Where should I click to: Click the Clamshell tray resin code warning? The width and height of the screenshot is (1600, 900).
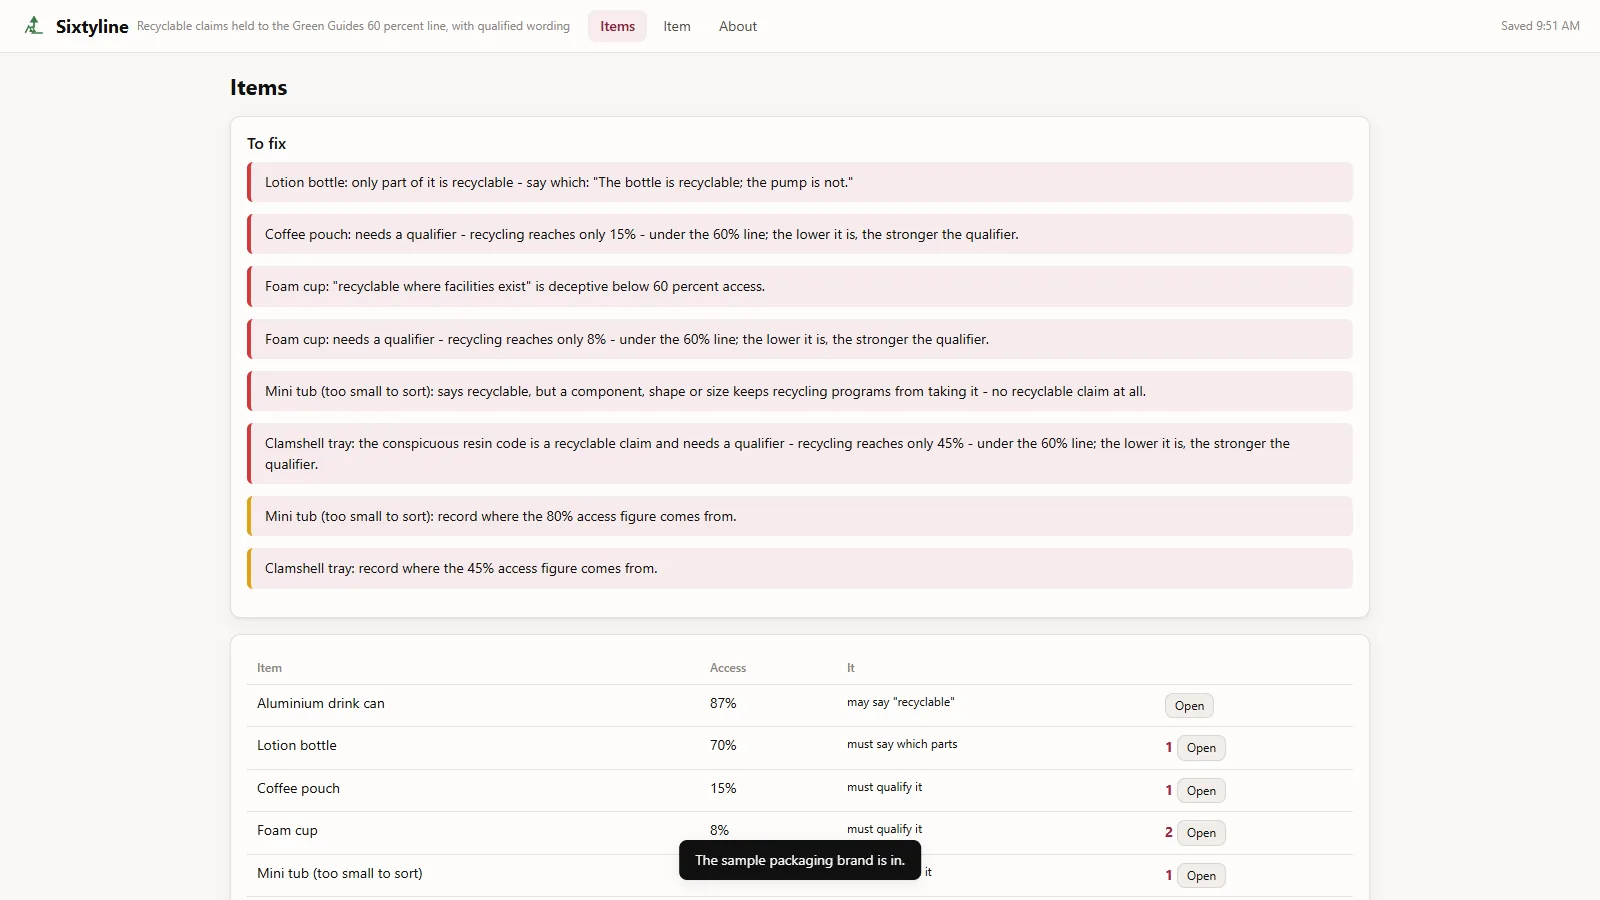800,454
